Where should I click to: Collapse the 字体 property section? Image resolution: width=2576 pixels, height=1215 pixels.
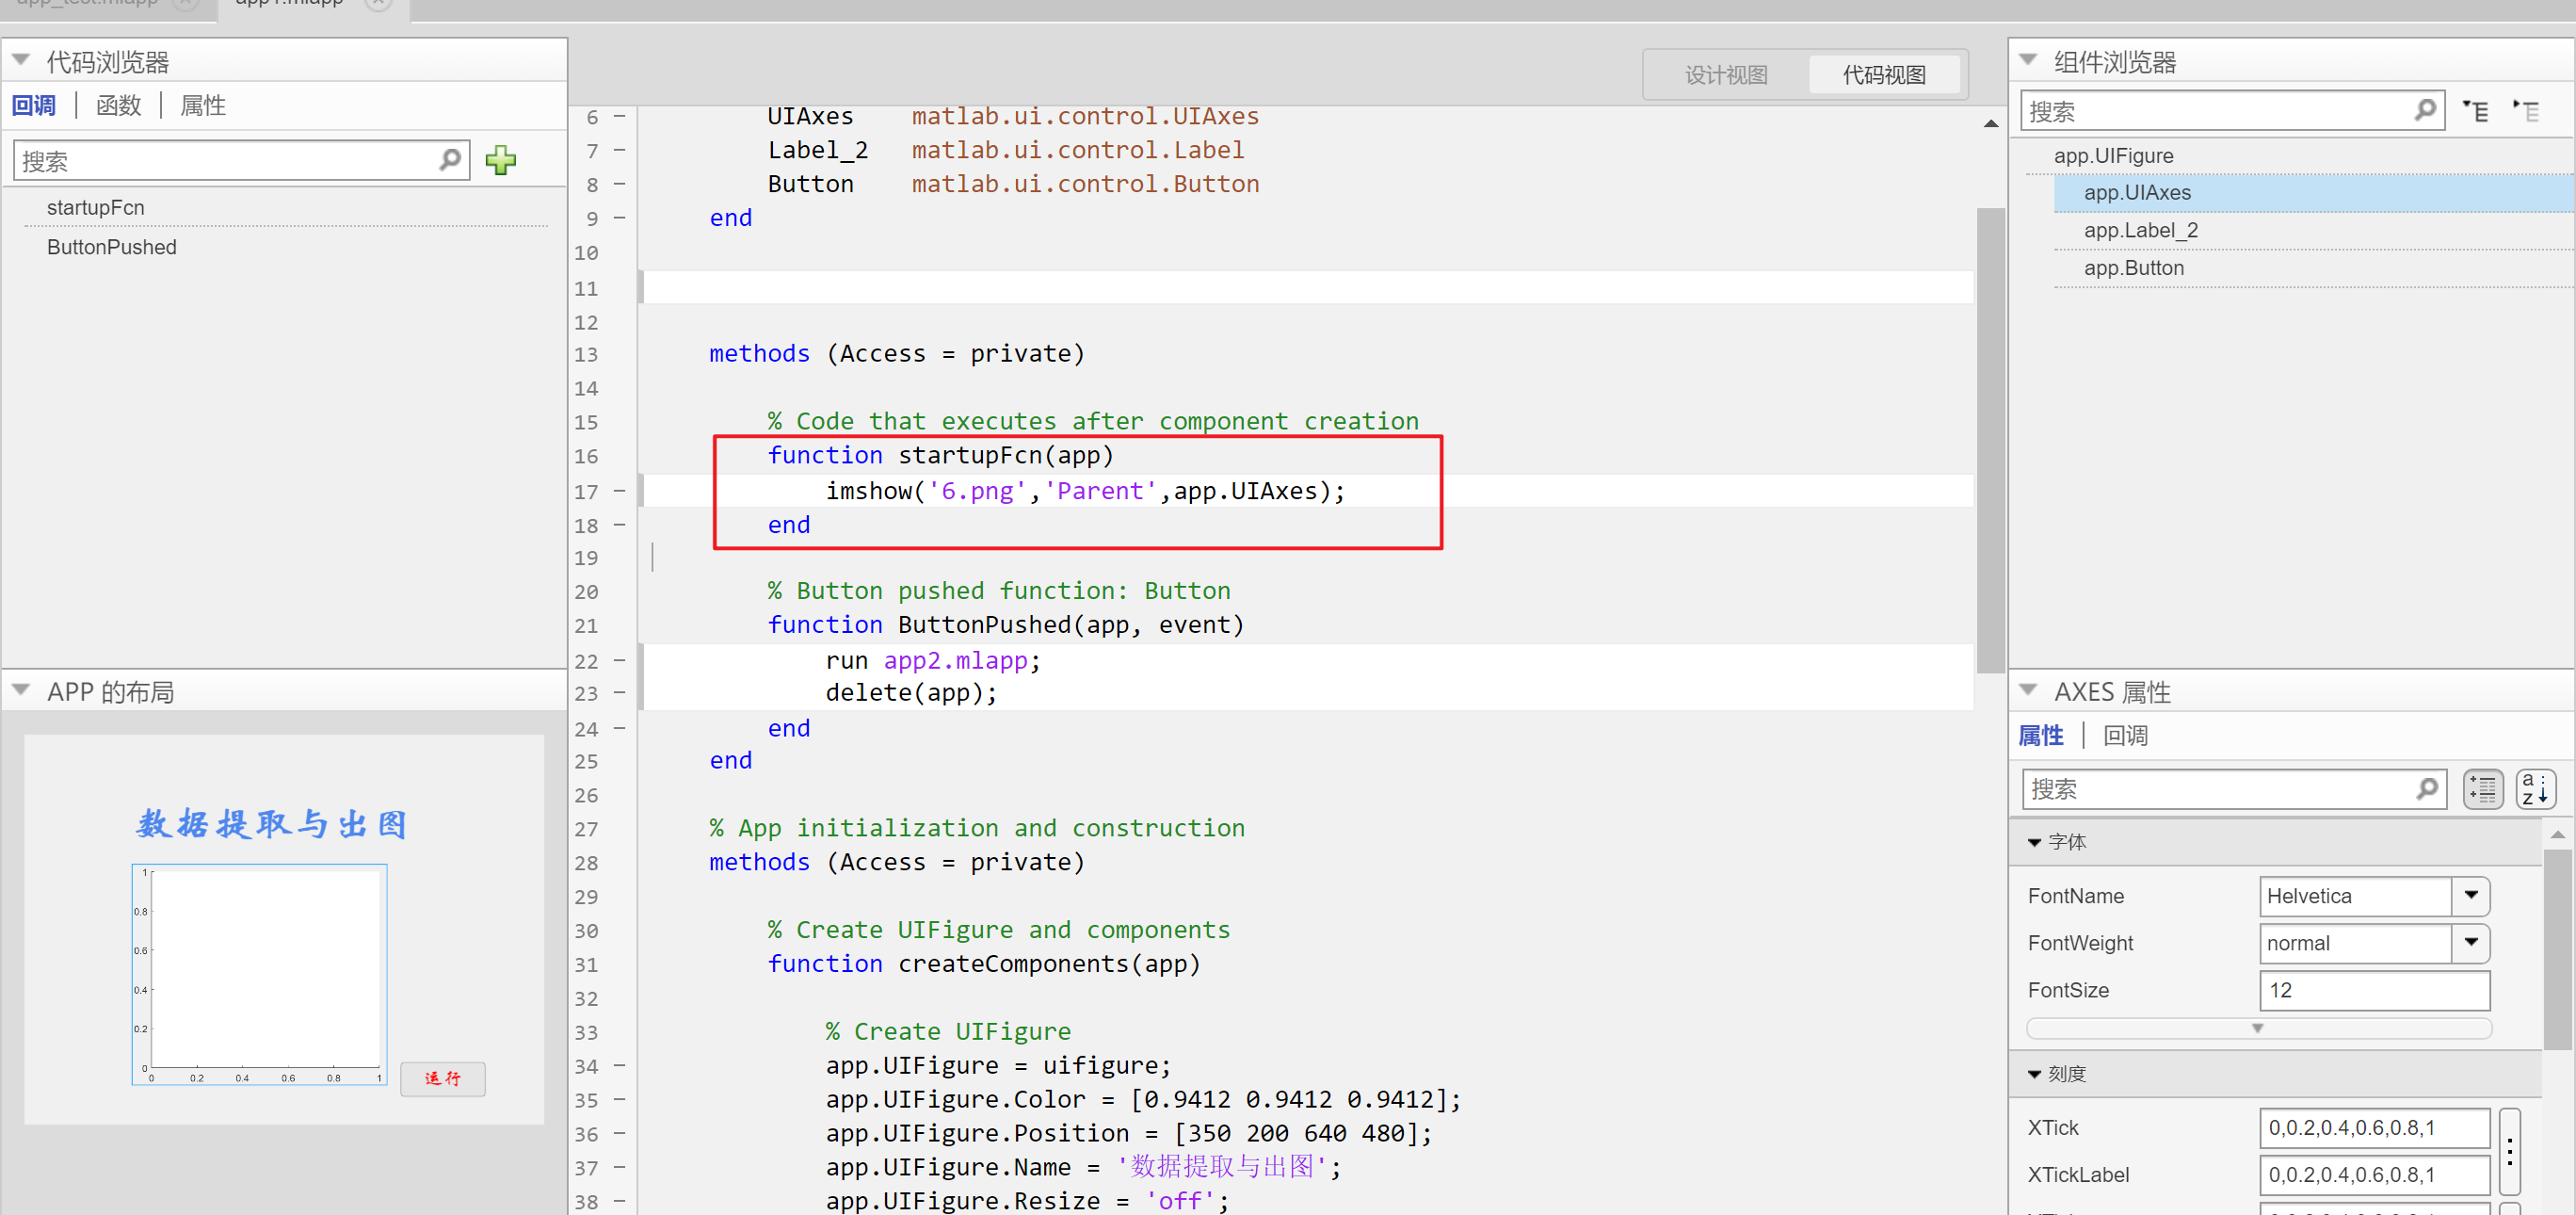[x=2034, y=843]
